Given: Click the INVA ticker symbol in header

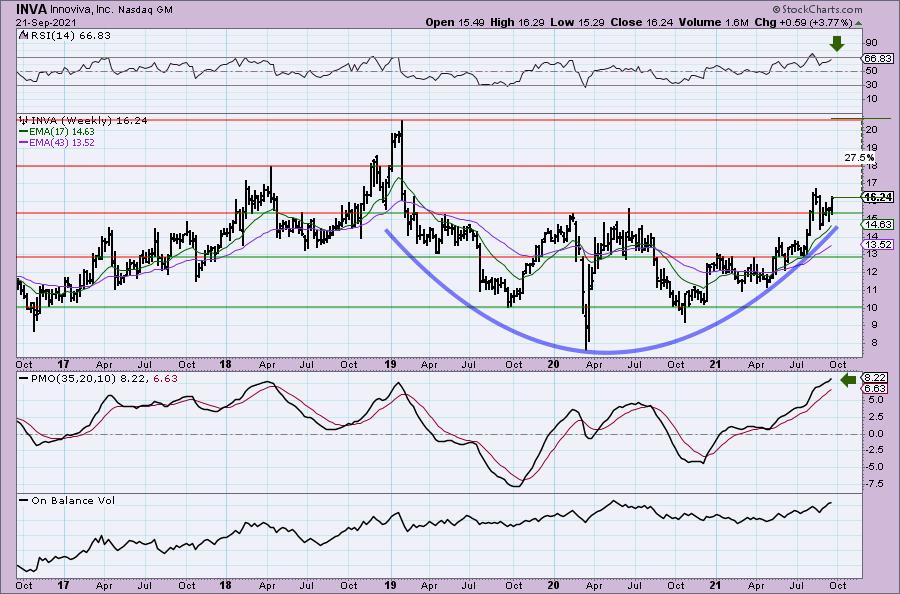Looking at the screenshot, I should [x=31, y=10].
